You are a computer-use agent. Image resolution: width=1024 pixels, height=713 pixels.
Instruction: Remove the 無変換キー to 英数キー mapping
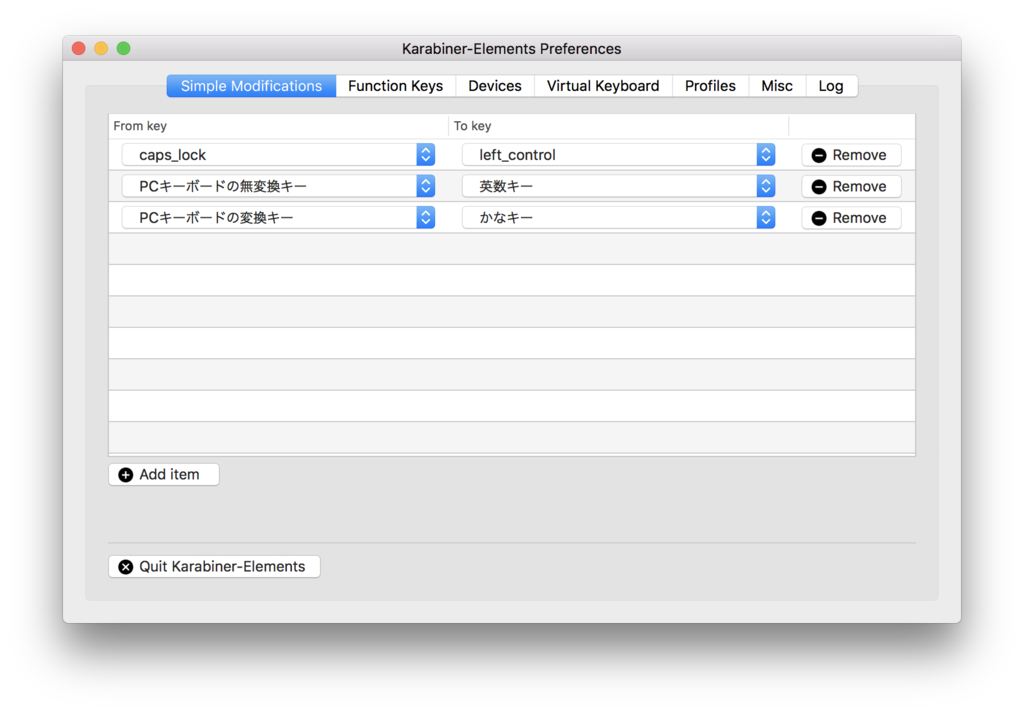(851, 186)
